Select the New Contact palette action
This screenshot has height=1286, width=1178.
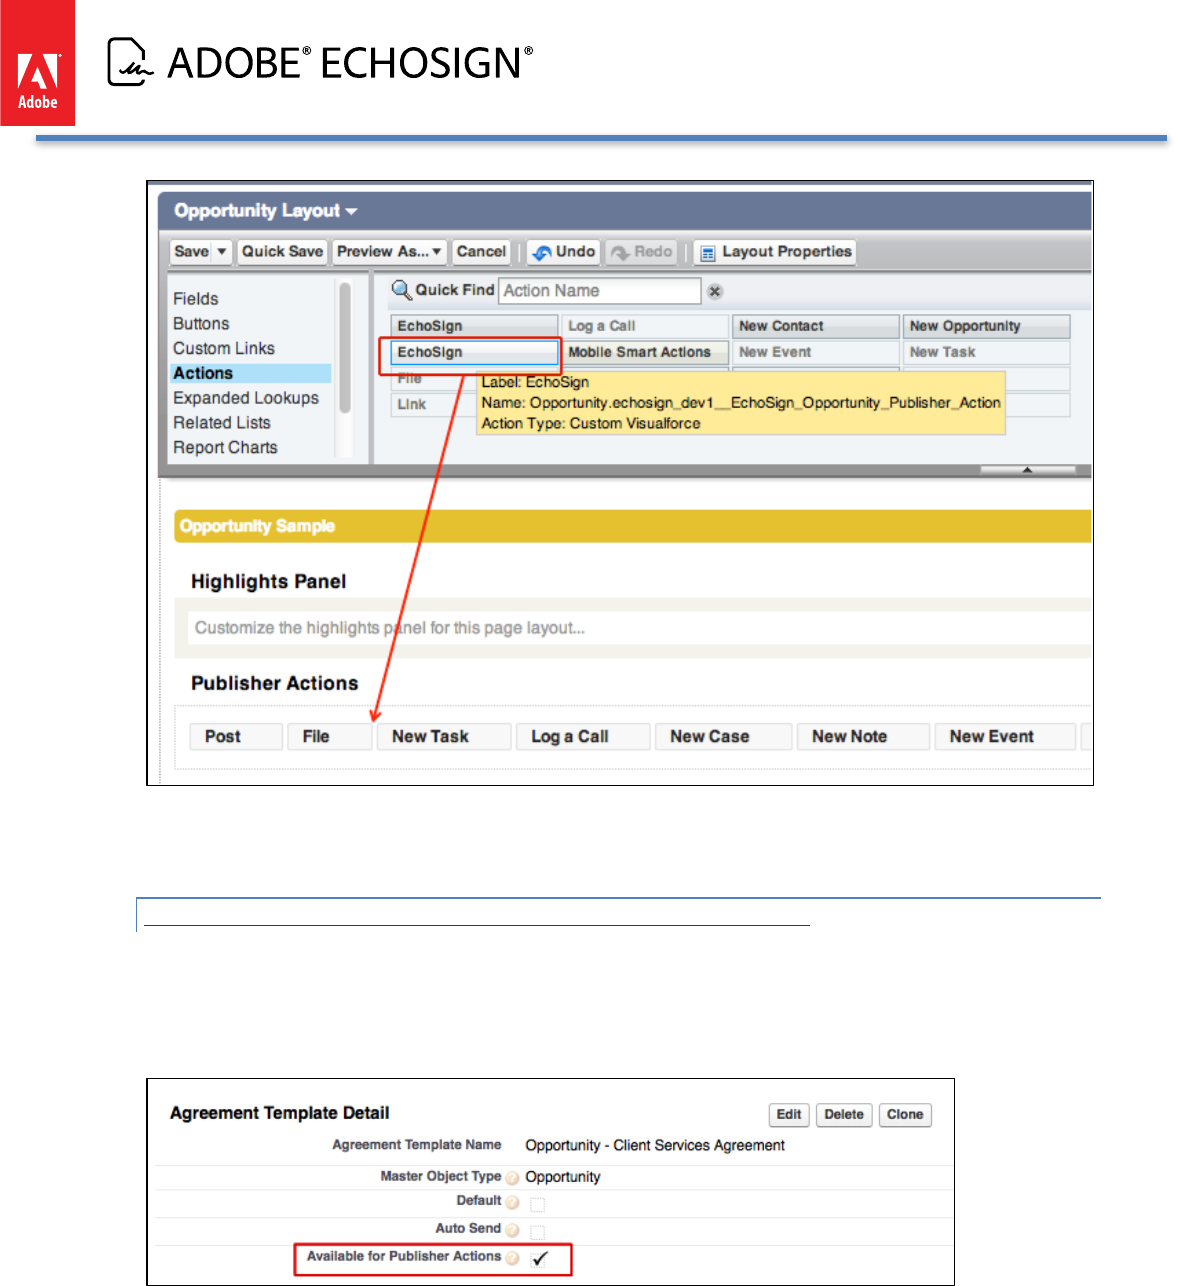(816, 326)
